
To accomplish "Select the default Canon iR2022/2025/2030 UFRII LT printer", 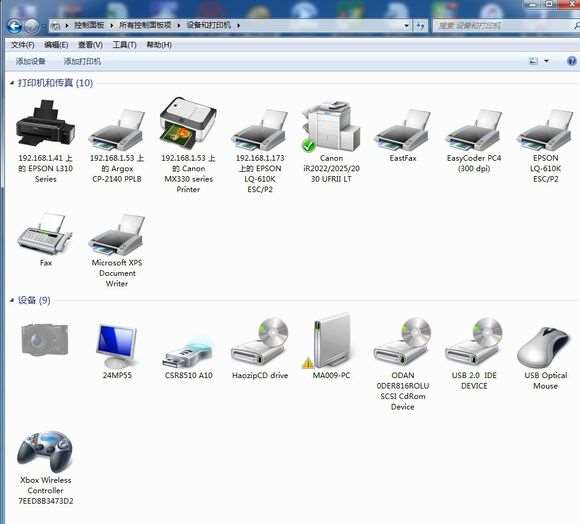I will tap(331, 142).
